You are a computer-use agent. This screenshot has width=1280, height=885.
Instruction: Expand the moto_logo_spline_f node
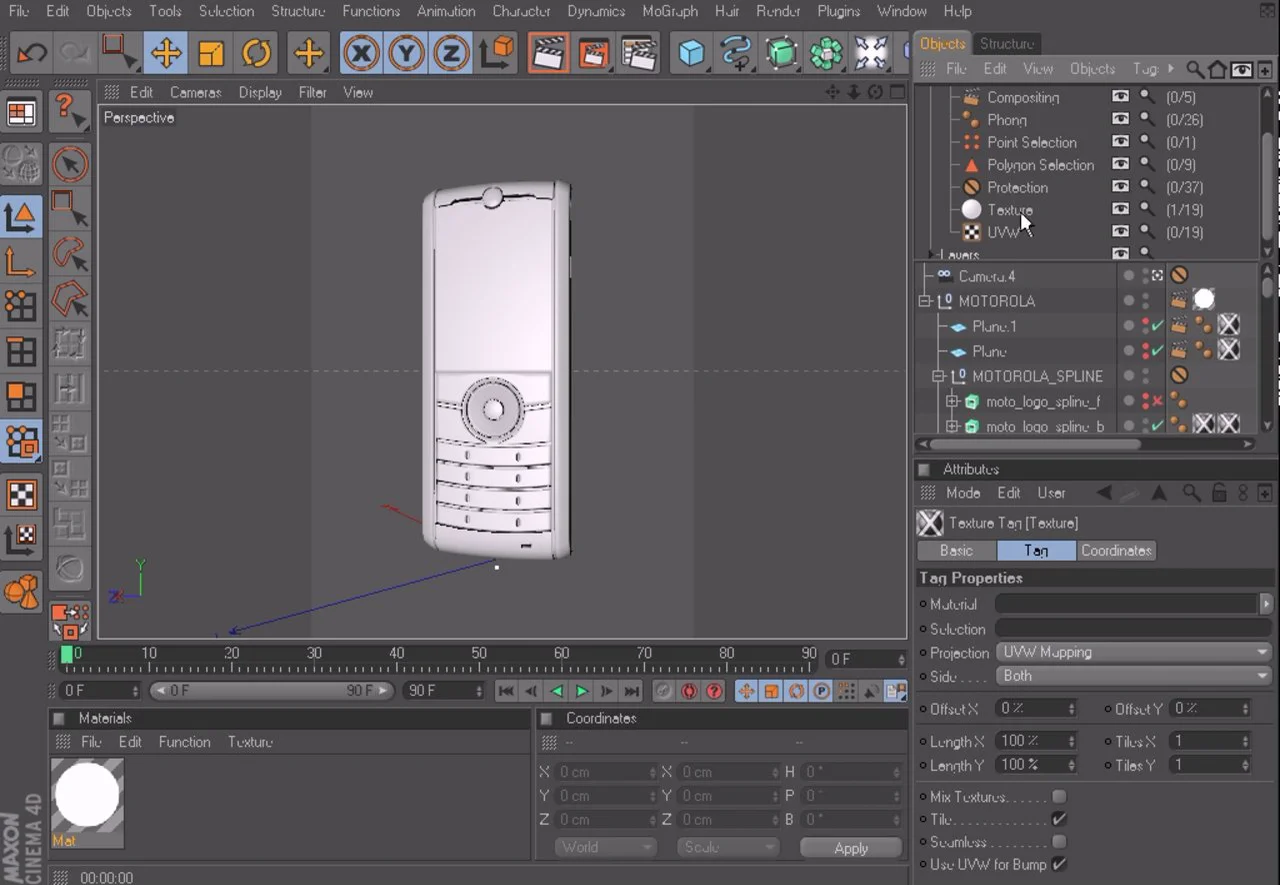click(x=952, y=401)
